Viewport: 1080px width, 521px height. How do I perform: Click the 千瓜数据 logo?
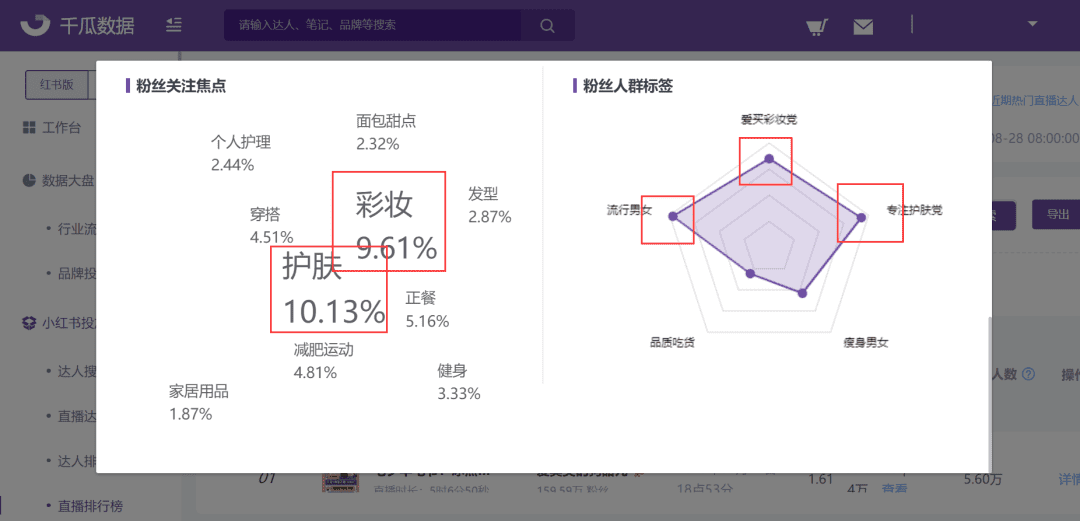[77, 25]
